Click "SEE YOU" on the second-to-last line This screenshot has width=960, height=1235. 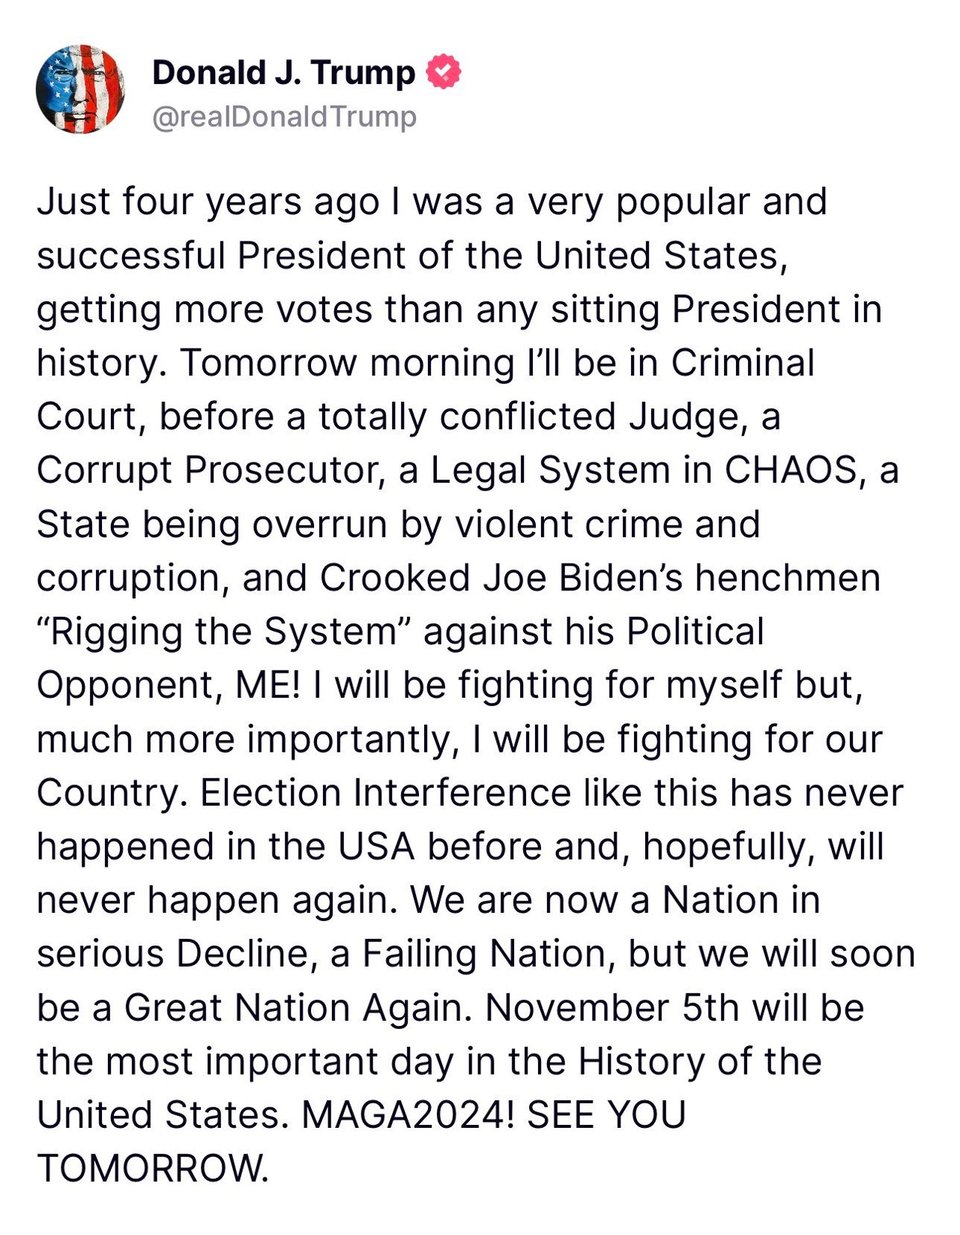pos(606,1115)
